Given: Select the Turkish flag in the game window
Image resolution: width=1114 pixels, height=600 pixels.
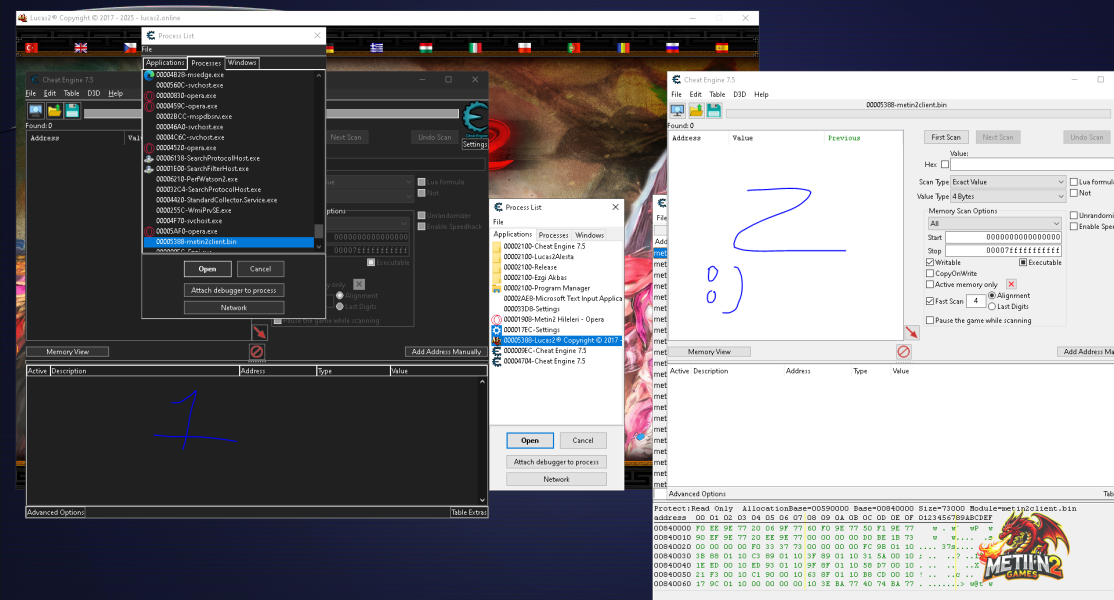Looking at the screenshot, I should coord(31,48).
